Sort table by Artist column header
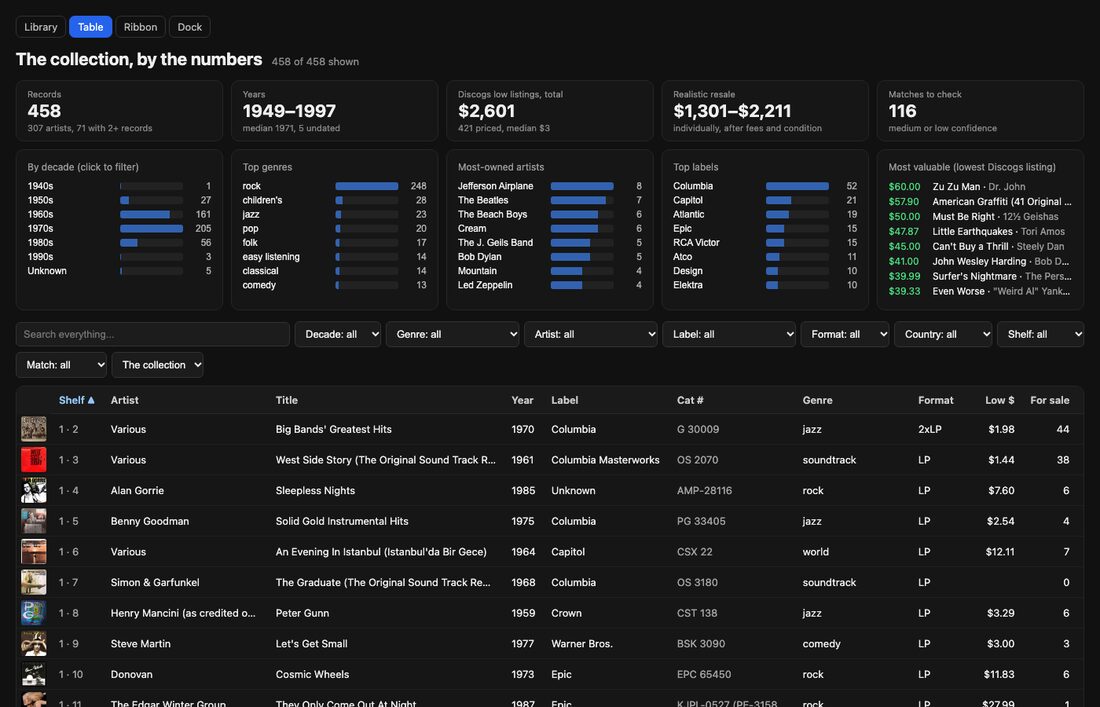Viewport: 1100px width, 707px height. click(124, 400)
